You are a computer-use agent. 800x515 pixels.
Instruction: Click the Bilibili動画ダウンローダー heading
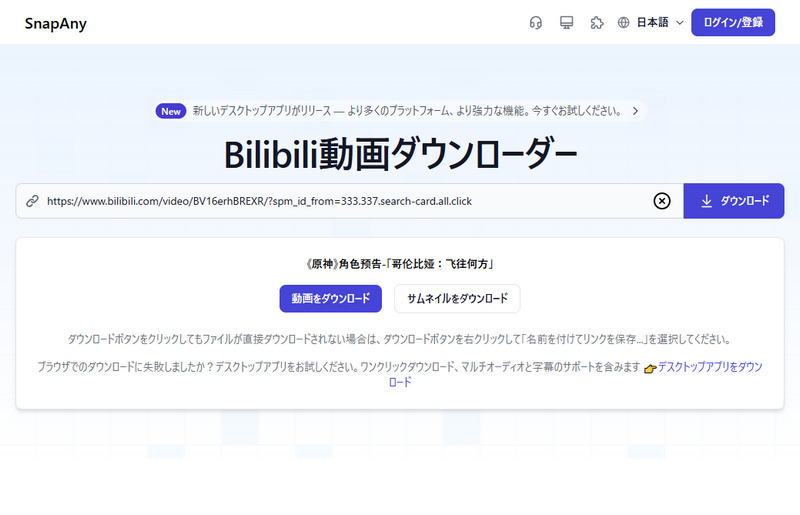pyautogui.click(x=401, y=155)
